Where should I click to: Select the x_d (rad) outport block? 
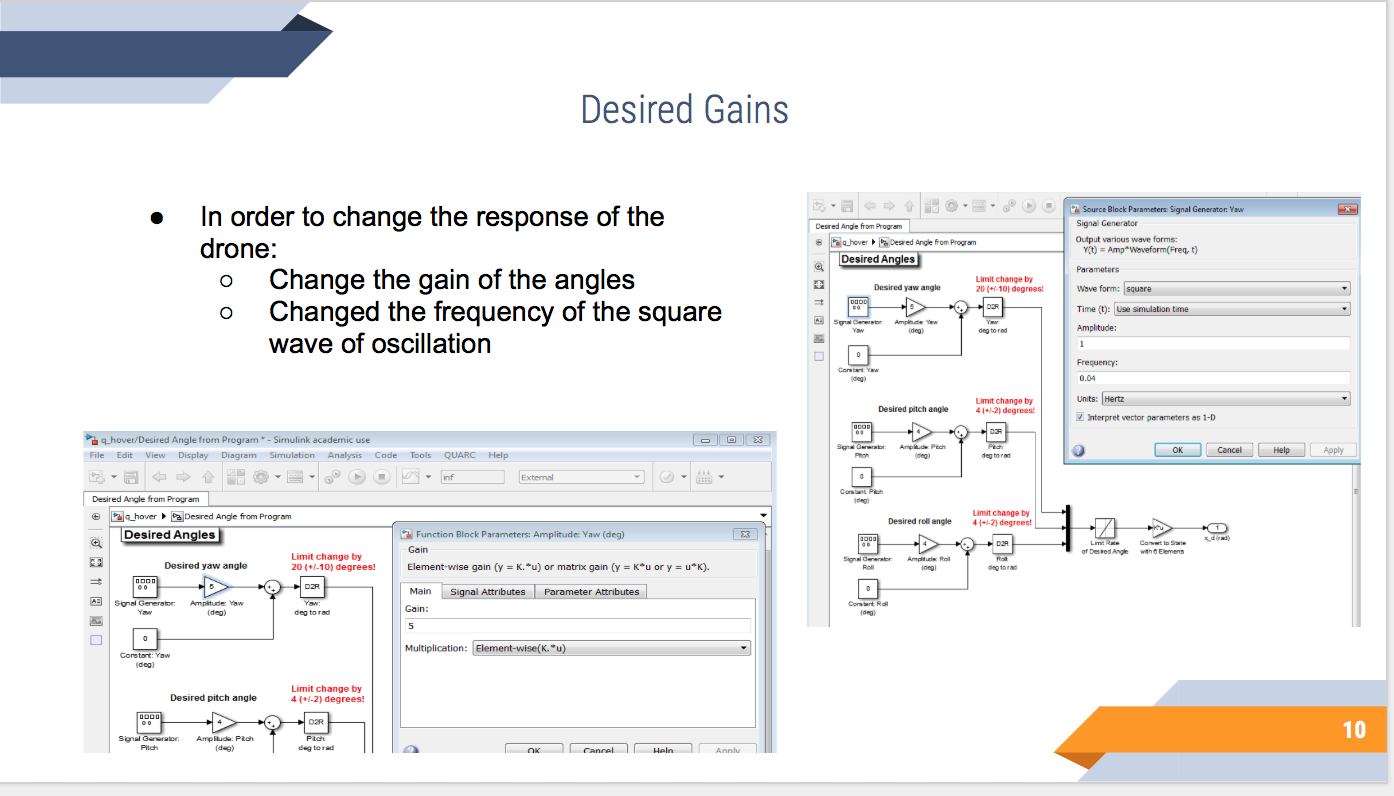[1217, 528]
